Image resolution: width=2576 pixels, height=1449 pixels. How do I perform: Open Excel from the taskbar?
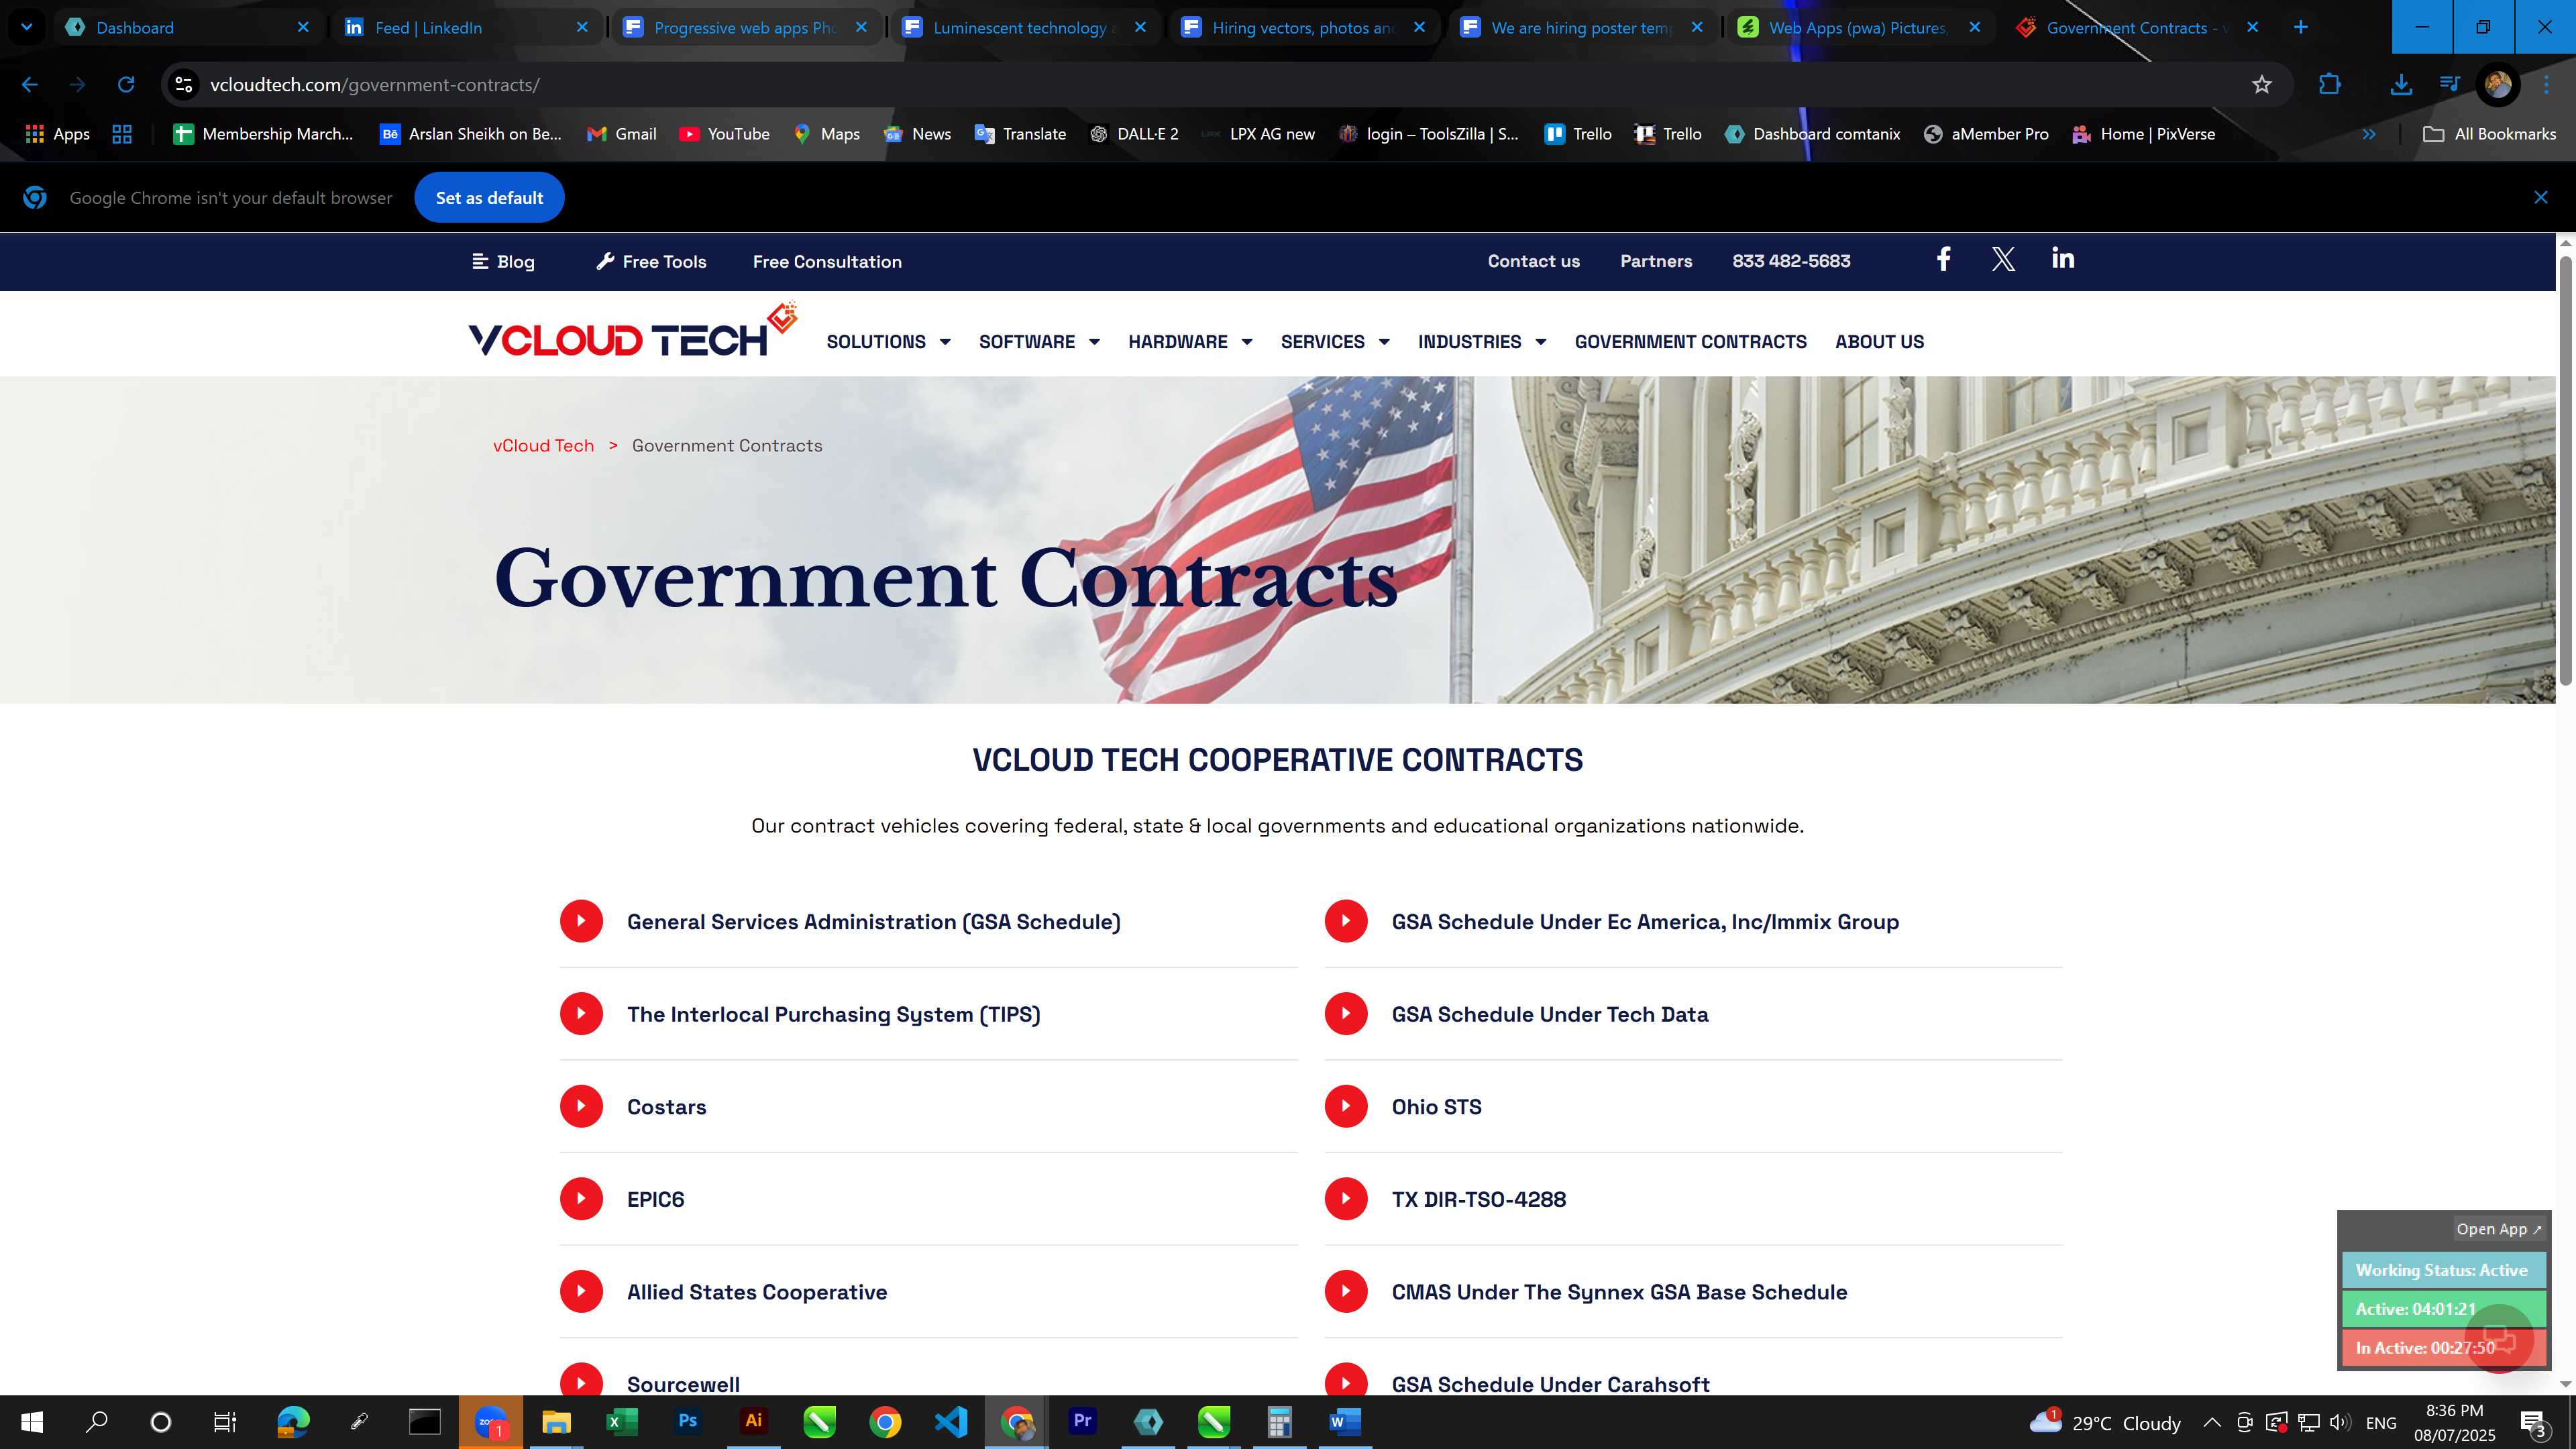622,1422
